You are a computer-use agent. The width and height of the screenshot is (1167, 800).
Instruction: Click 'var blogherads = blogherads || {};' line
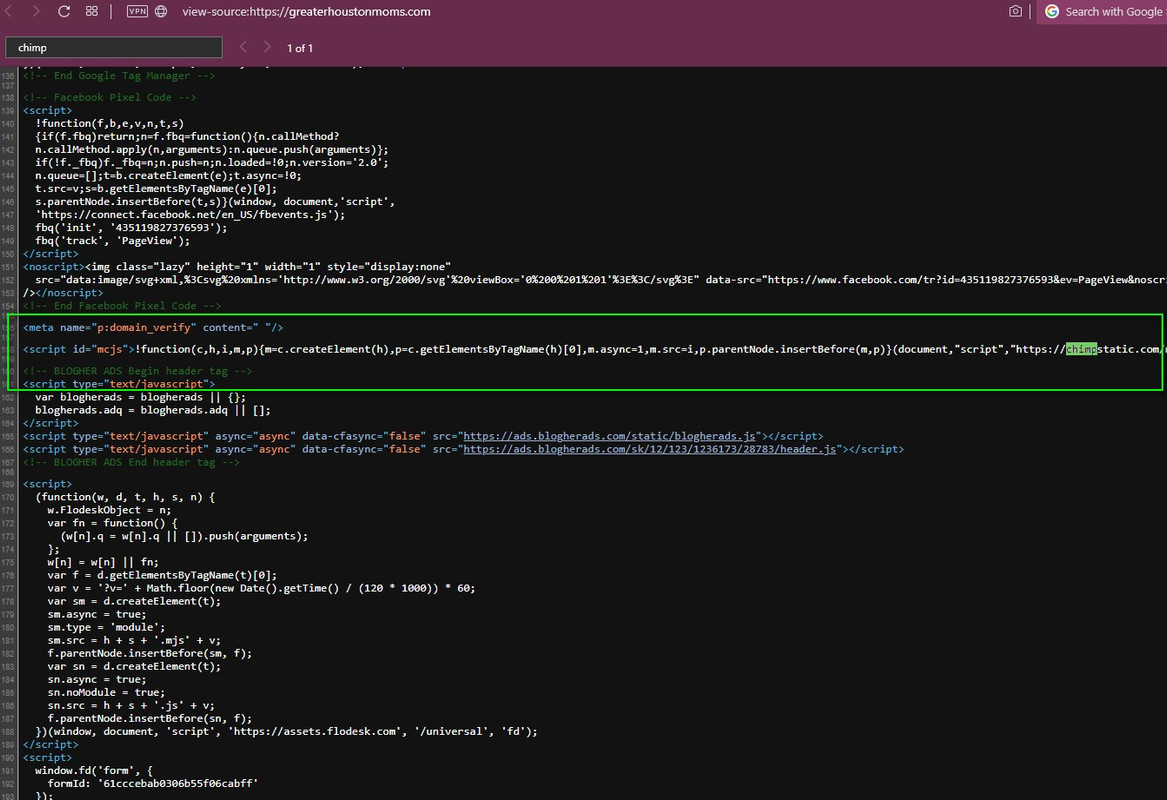(x=140, y=397)
